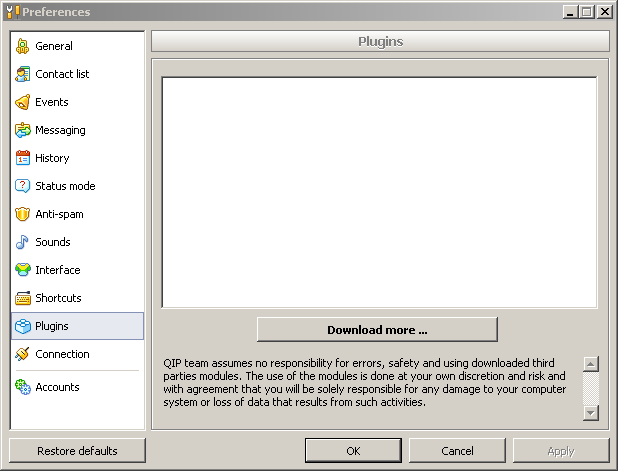This screenshot has width=618, height=471.
Task: Select the Shortcuts keyboard icon
Action: (23, 298)
